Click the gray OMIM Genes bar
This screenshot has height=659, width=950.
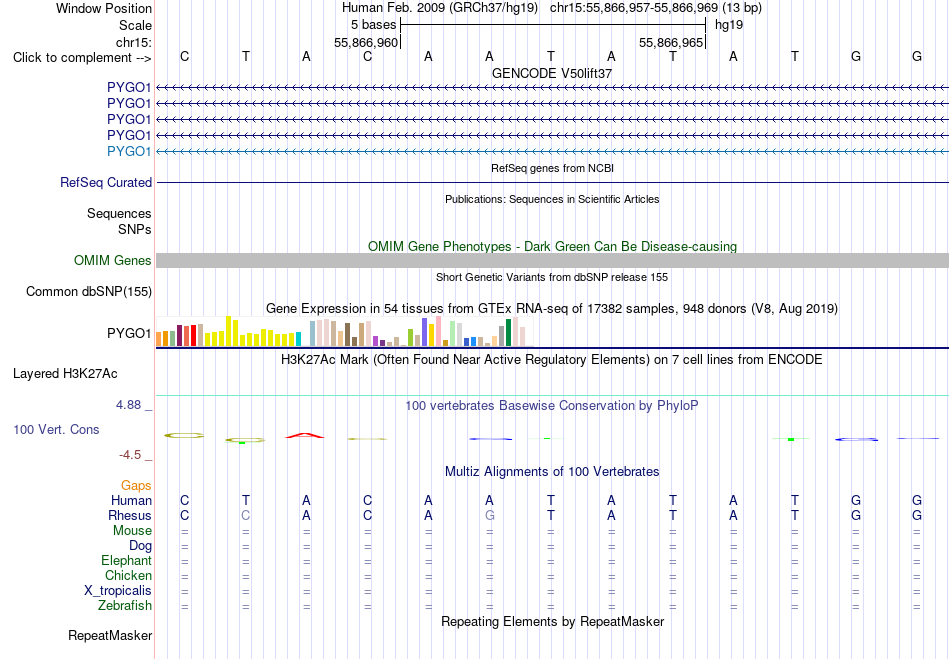coord(553,260)
